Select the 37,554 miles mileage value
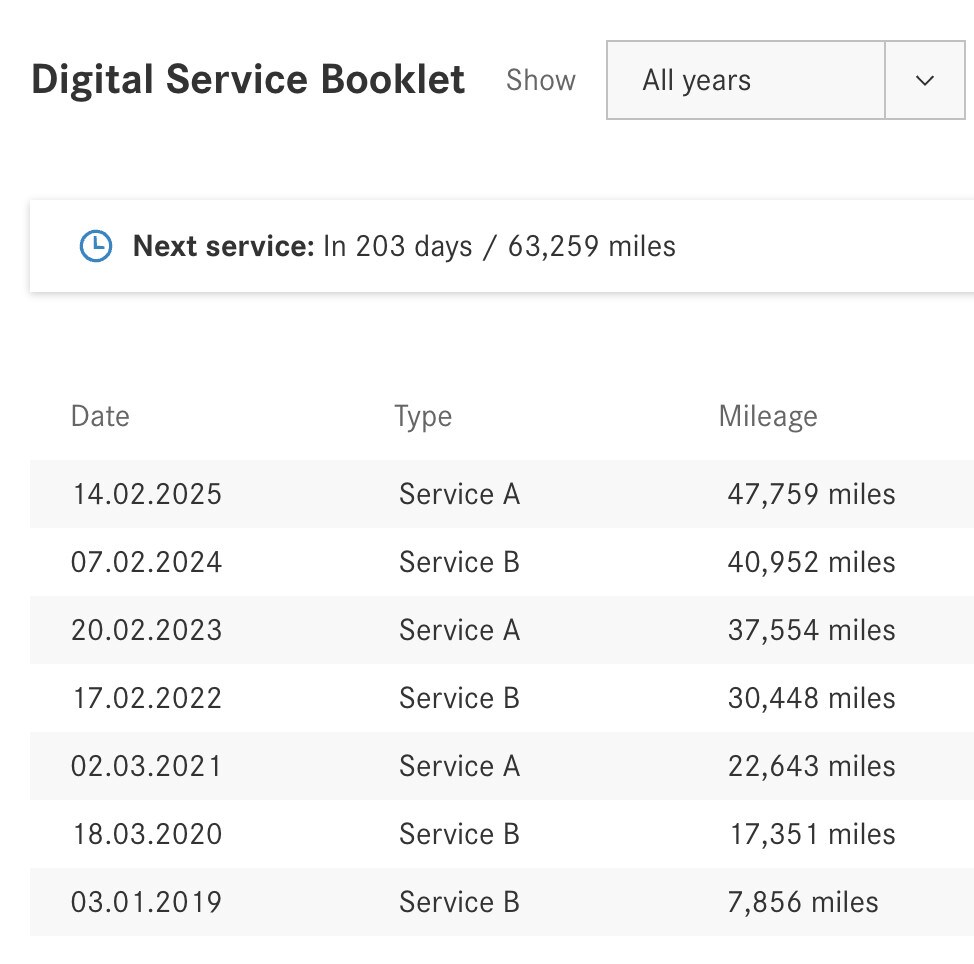The image size is (974, 964). pyautogui.click(x=811, y=630)
